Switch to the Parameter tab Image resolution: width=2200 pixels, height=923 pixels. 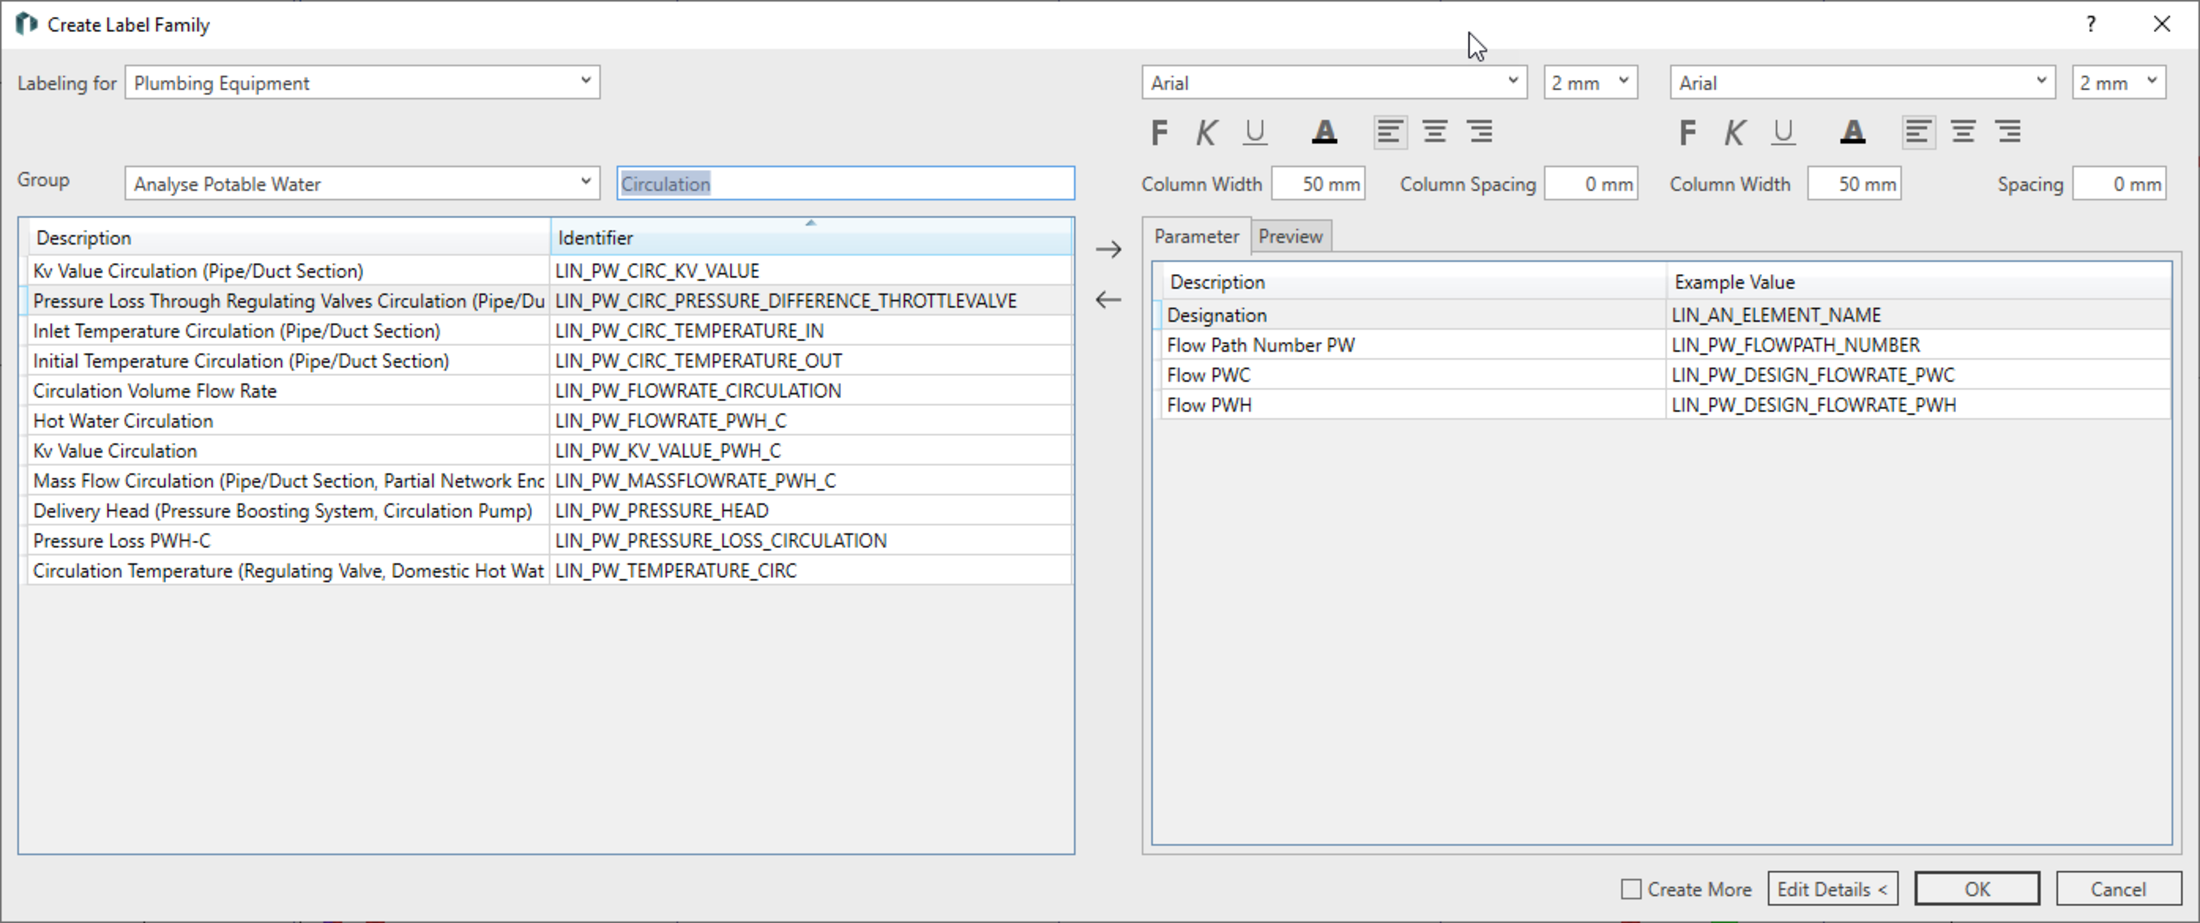coord(1196,236)
